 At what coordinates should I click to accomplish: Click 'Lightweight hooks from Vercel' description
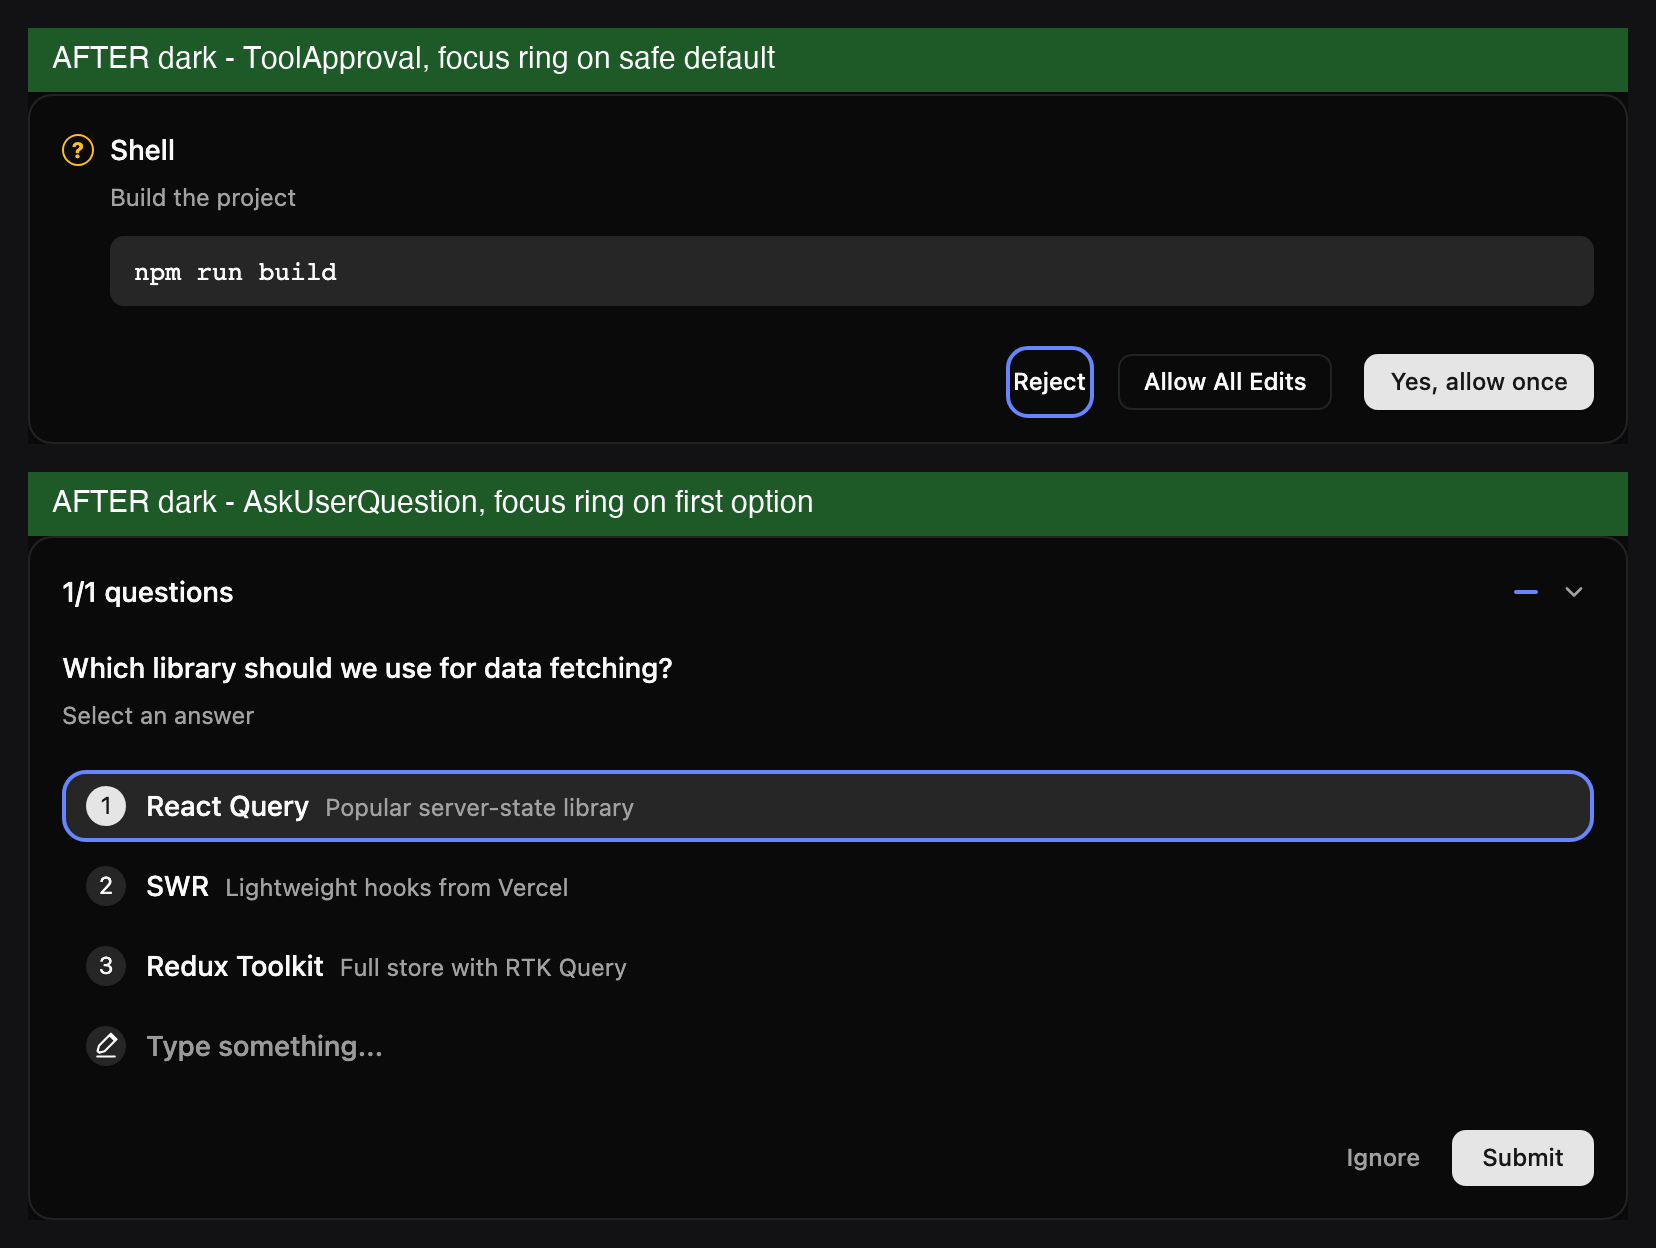[x=397, y=888]
